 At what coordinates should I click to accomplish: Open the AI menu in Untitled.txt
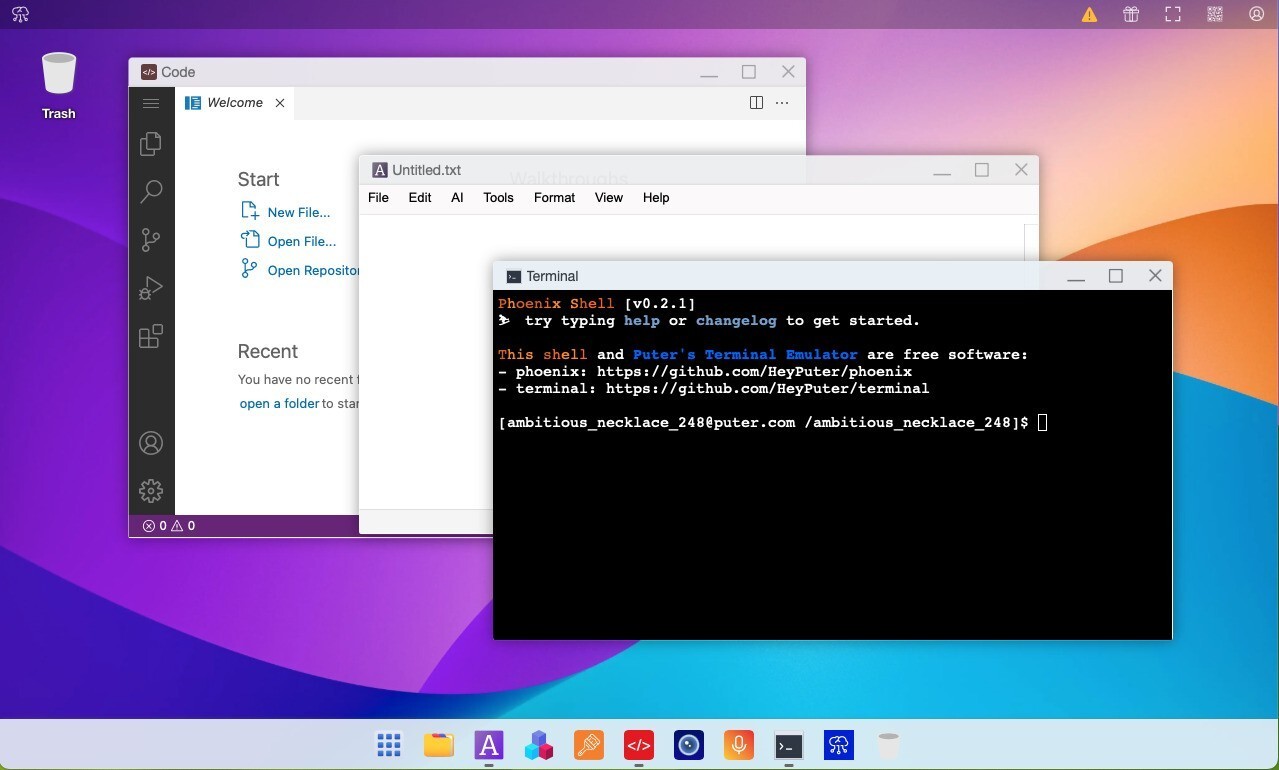[456, 197]
